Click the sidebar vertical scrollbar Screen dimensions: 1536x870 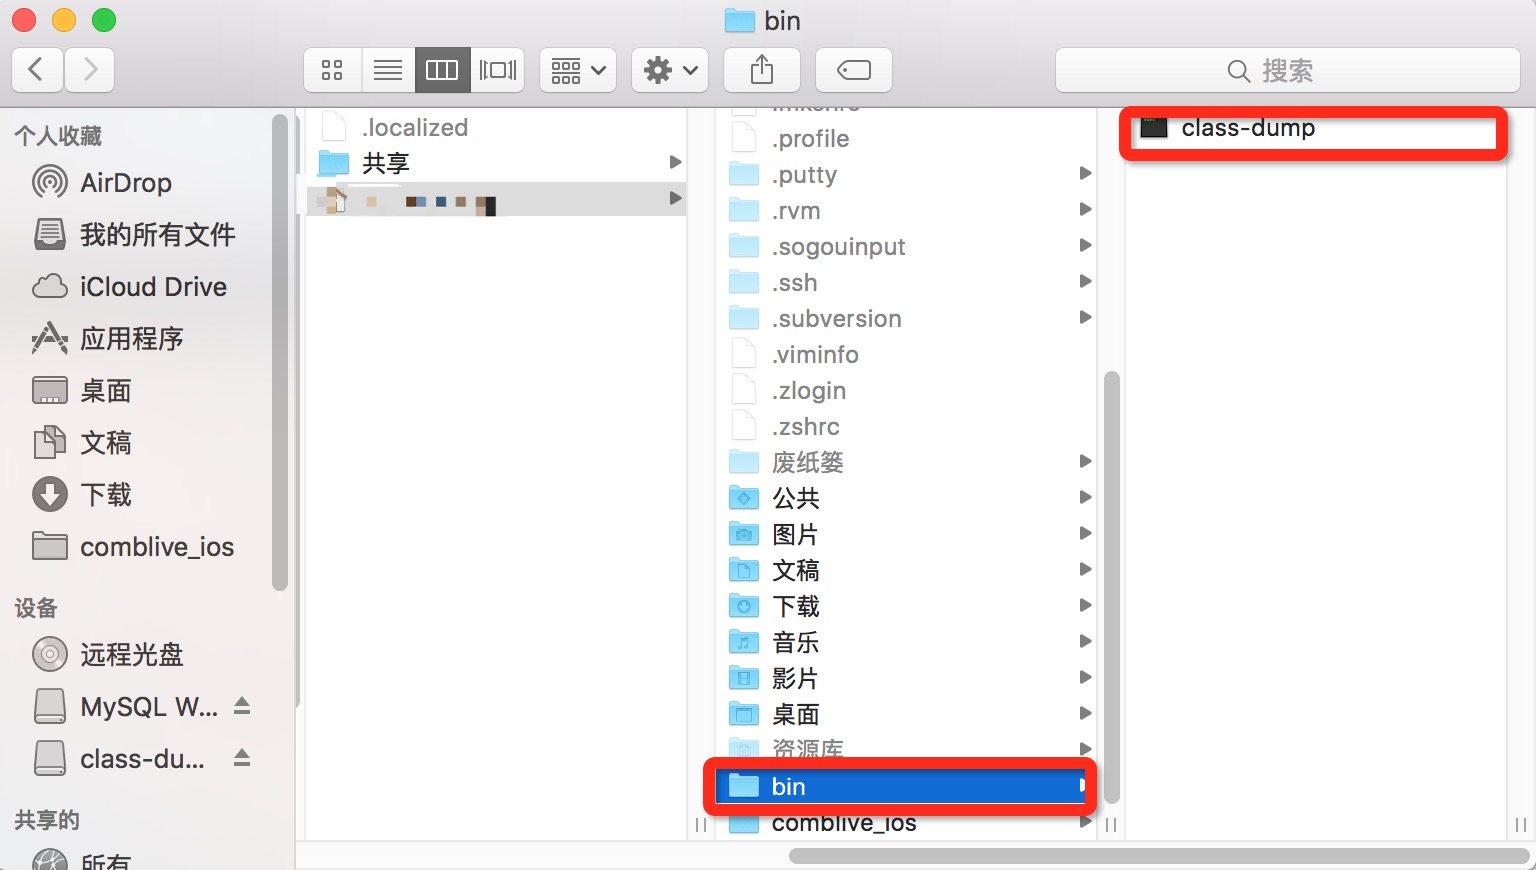[279, 352]
